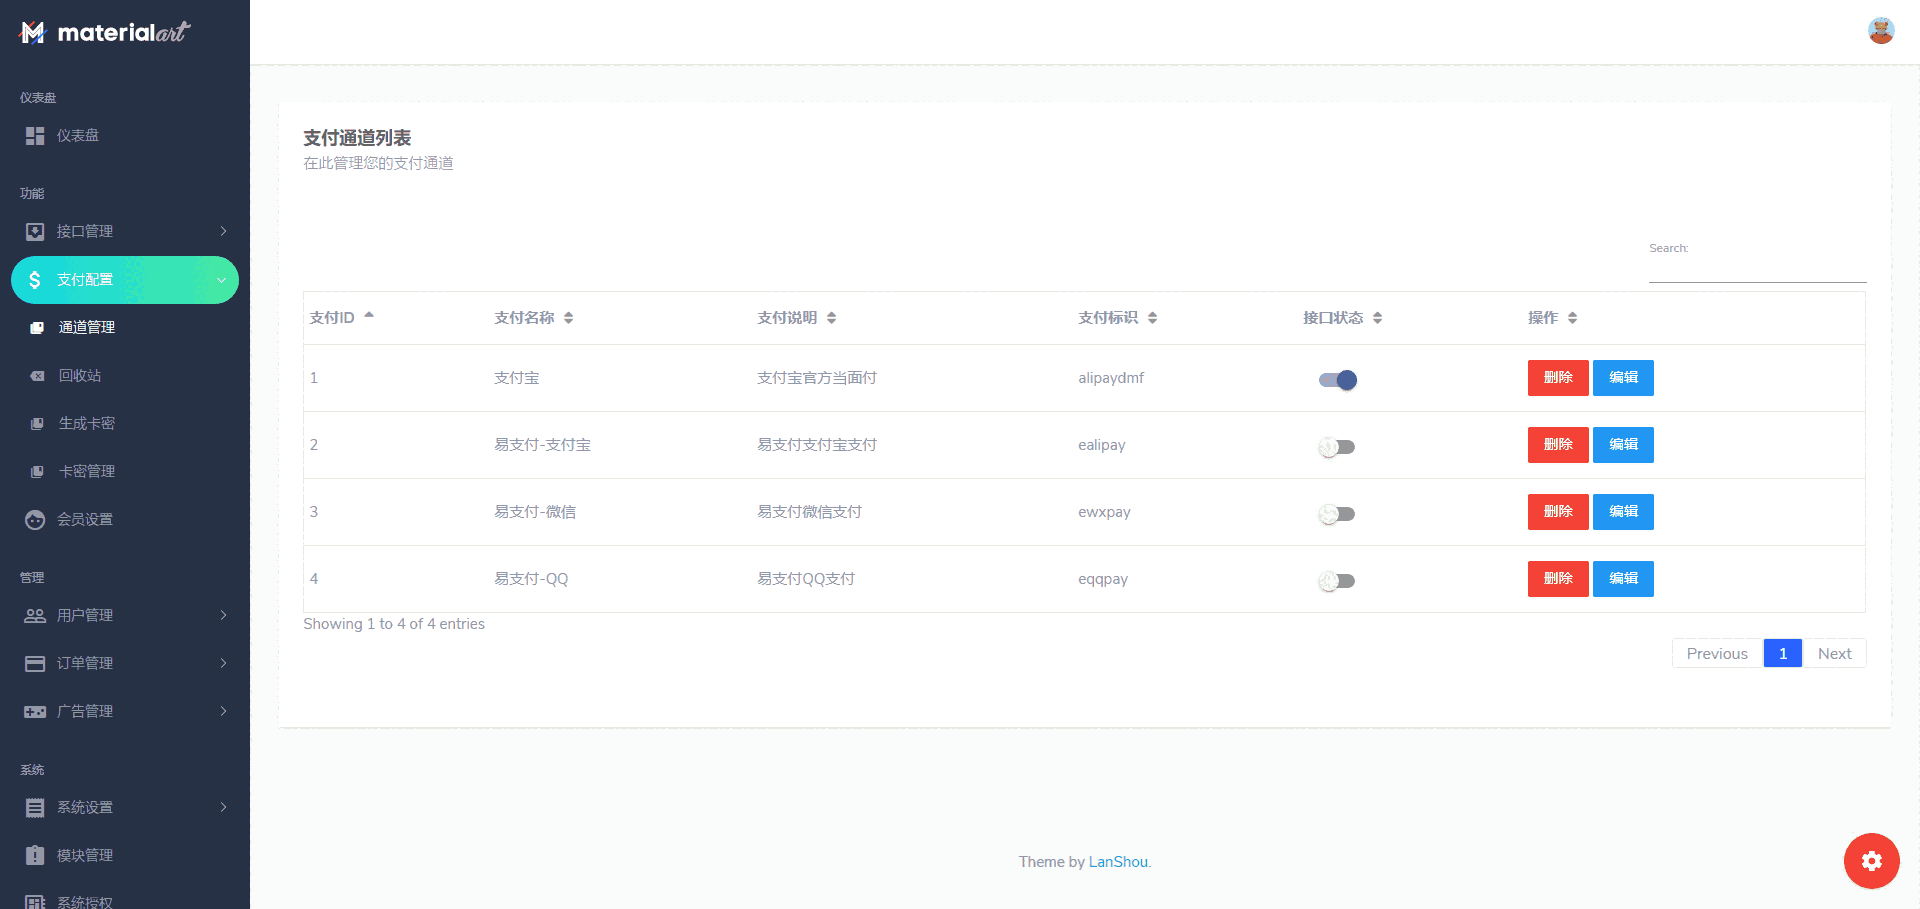
Task: Click the 模块管理 module icon
Action: point(35,856)
